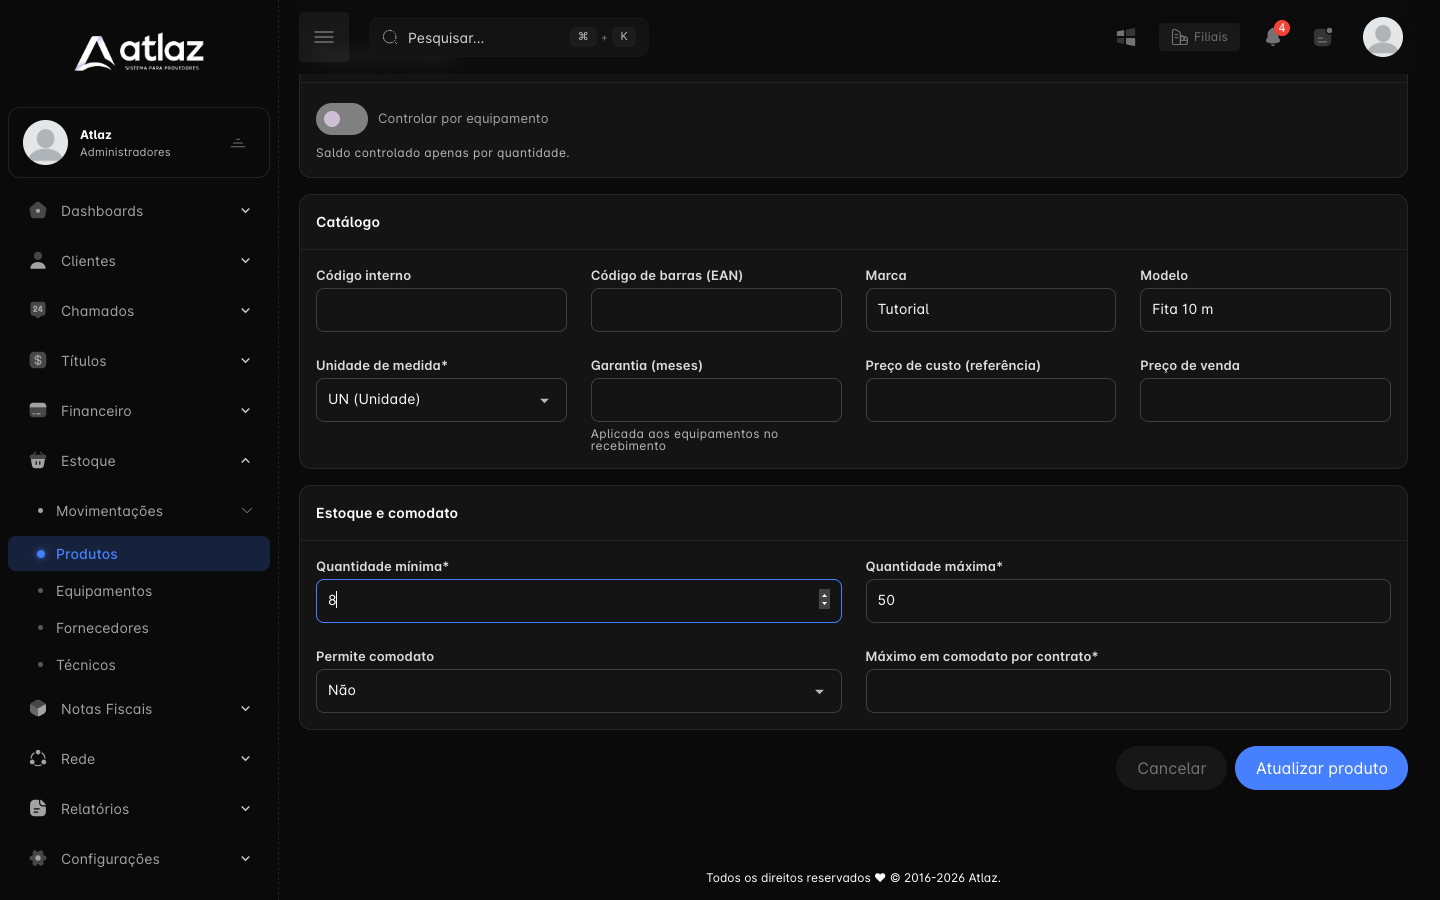This screenshot has height=900, width=1440.
Task: Click the Rede network icon
Action: (x=38, y=758)
